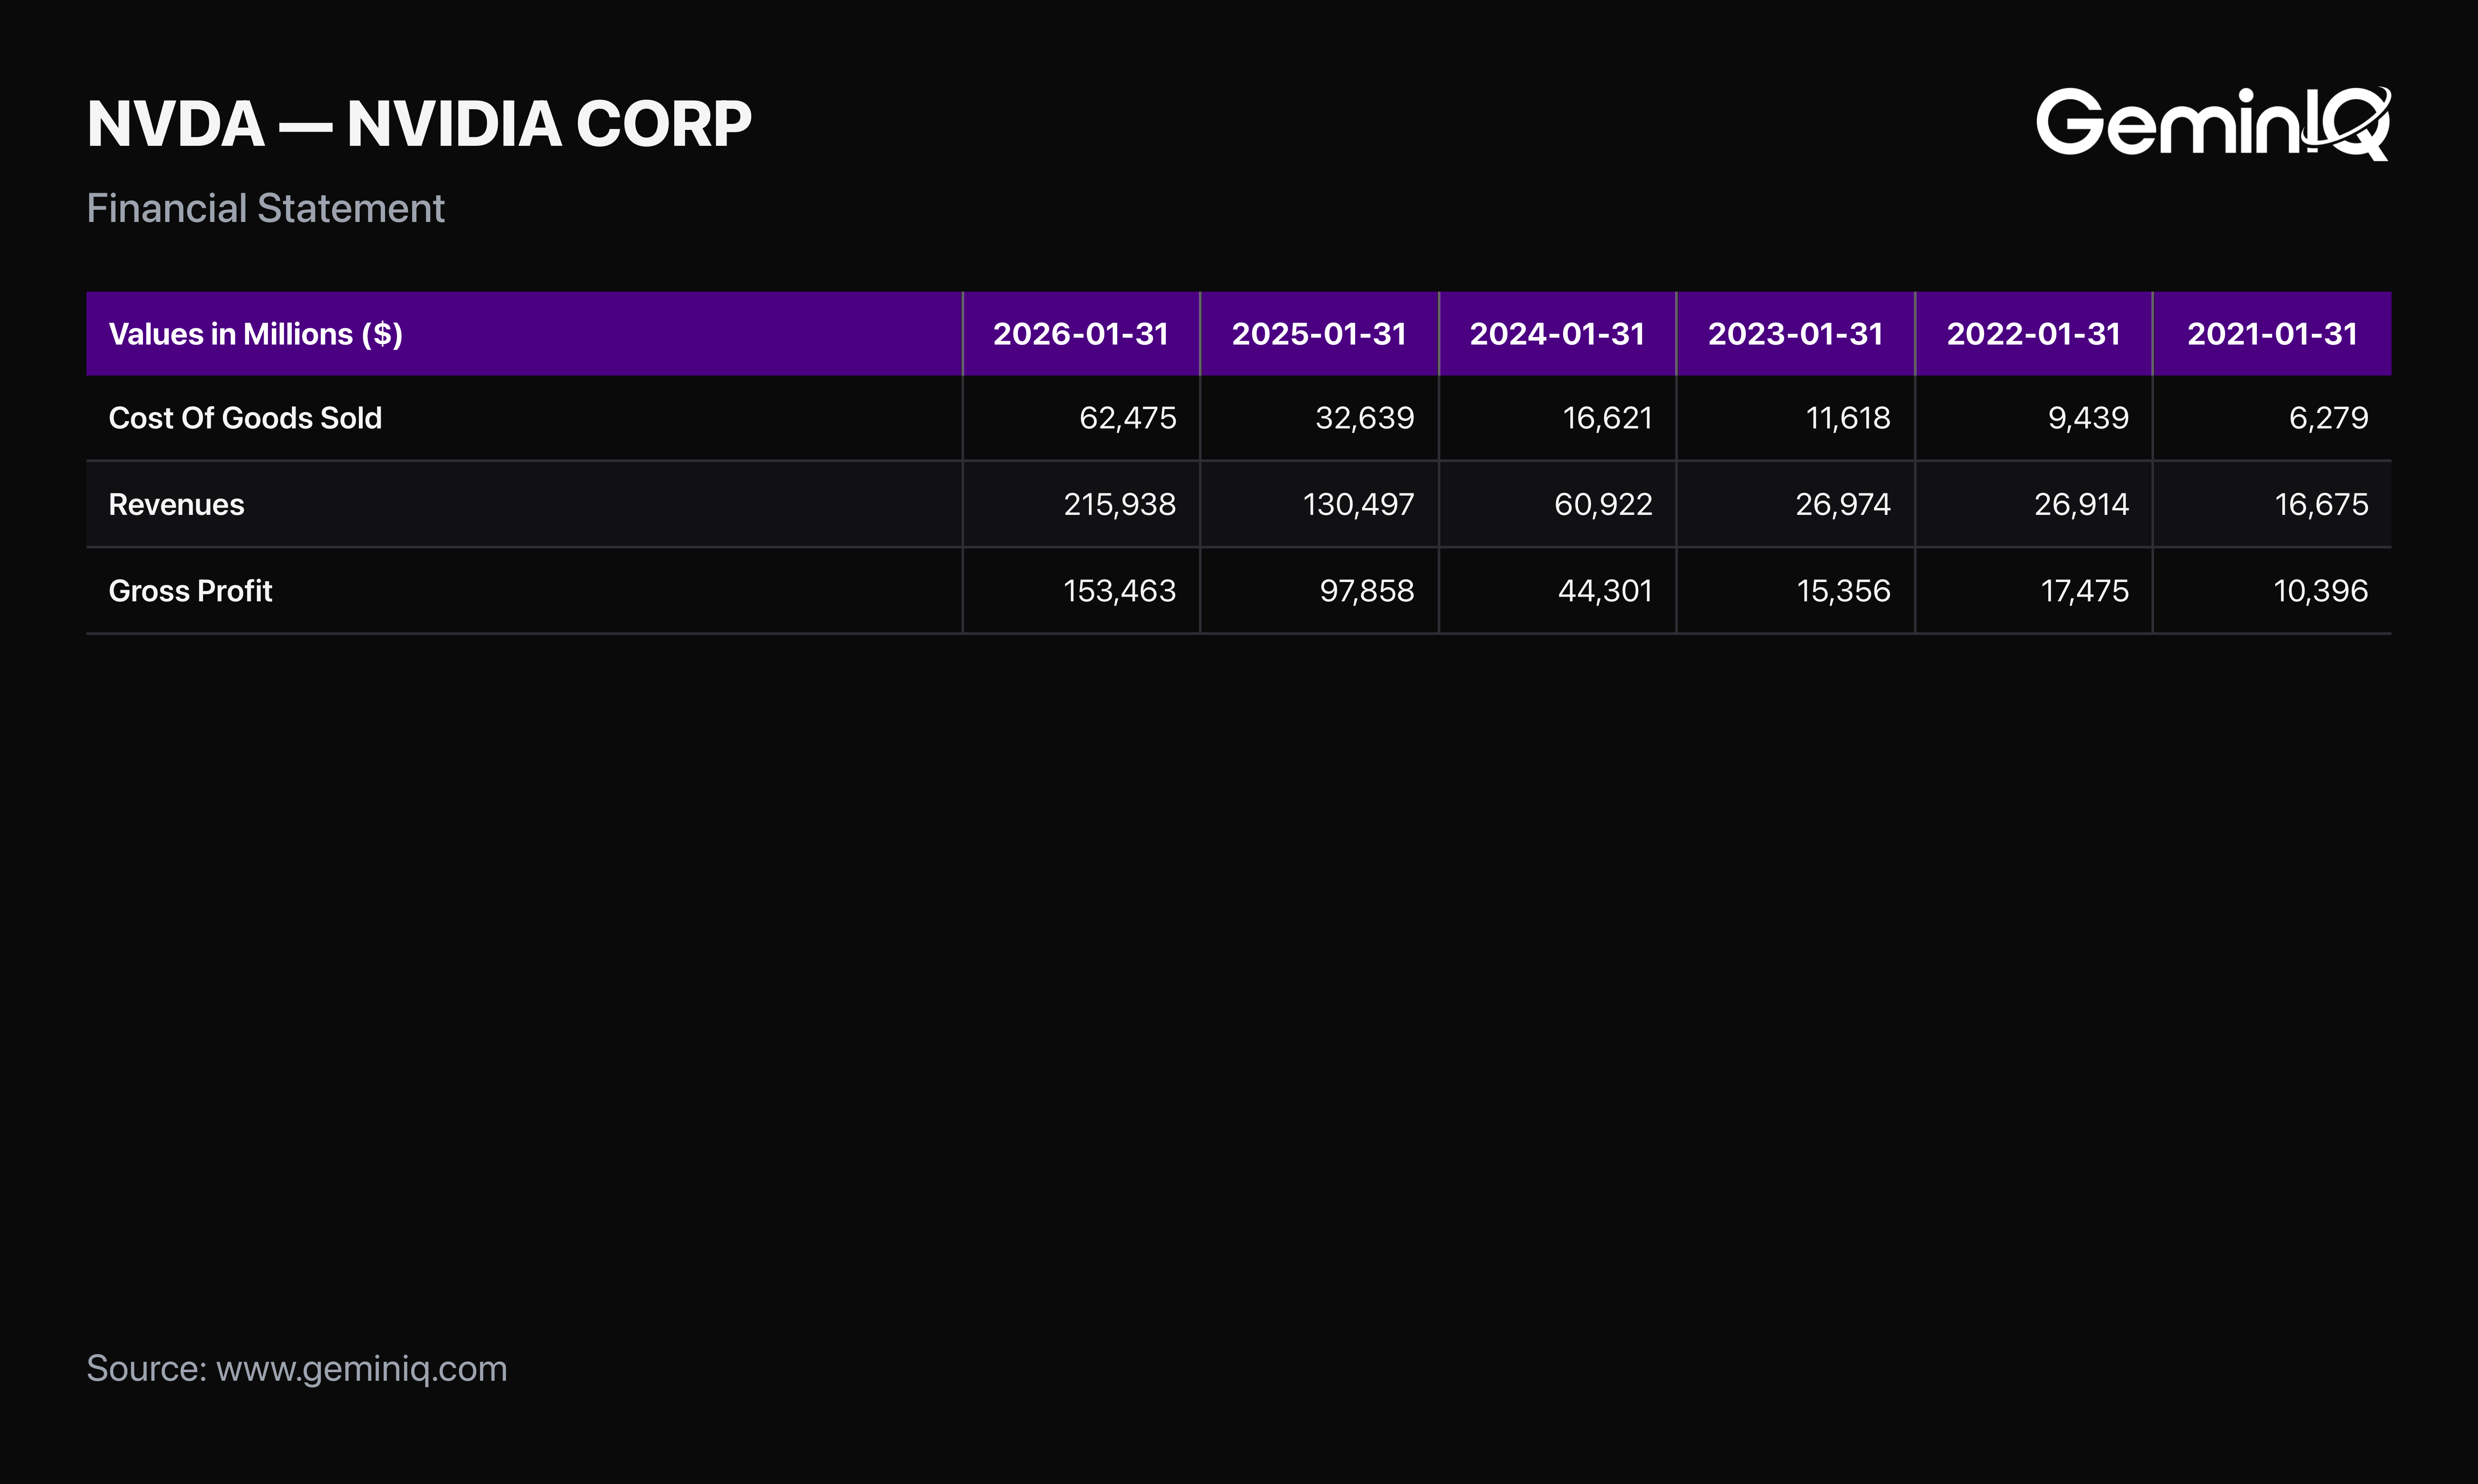The width and height of the screenshot is (2478, 1484).
Task: Click gross profit value 153,463
Action: [x=1119, y=591]
